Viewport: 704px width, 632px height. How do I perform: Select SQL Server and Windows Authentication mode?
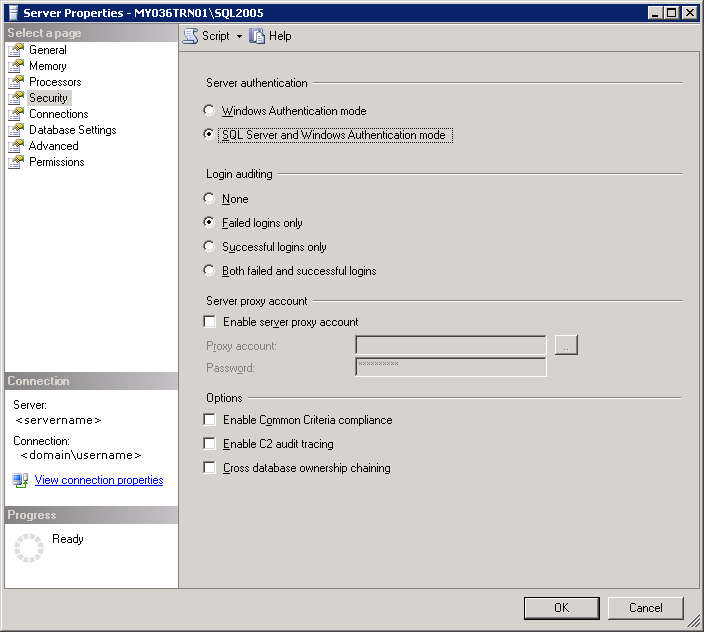tap(209, 134)
